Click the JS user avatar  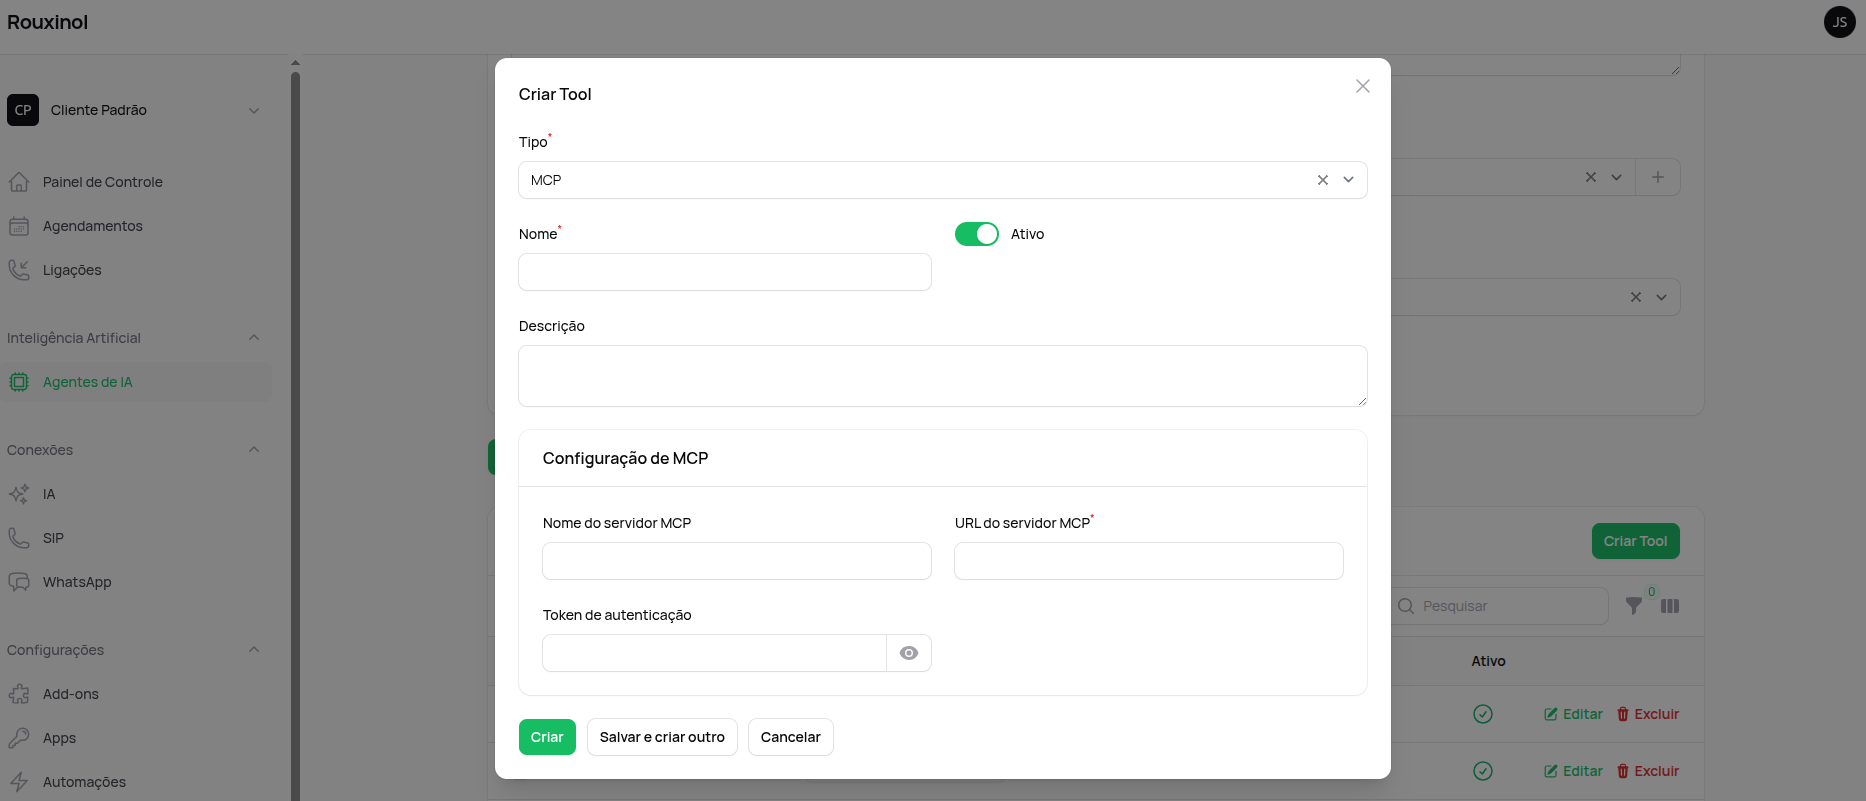[x=1840, y=22]
